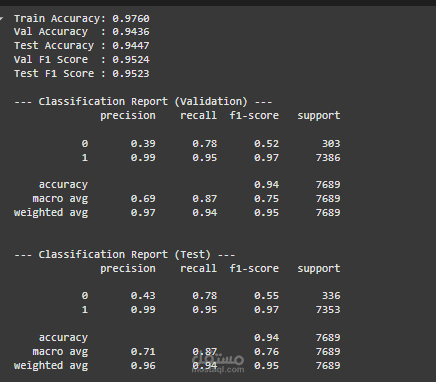Image resolution: width=436 pixels, height=382 pixels.
Task: Select f1-score 0.55 in Test report
Action: [x=266, y=296]
